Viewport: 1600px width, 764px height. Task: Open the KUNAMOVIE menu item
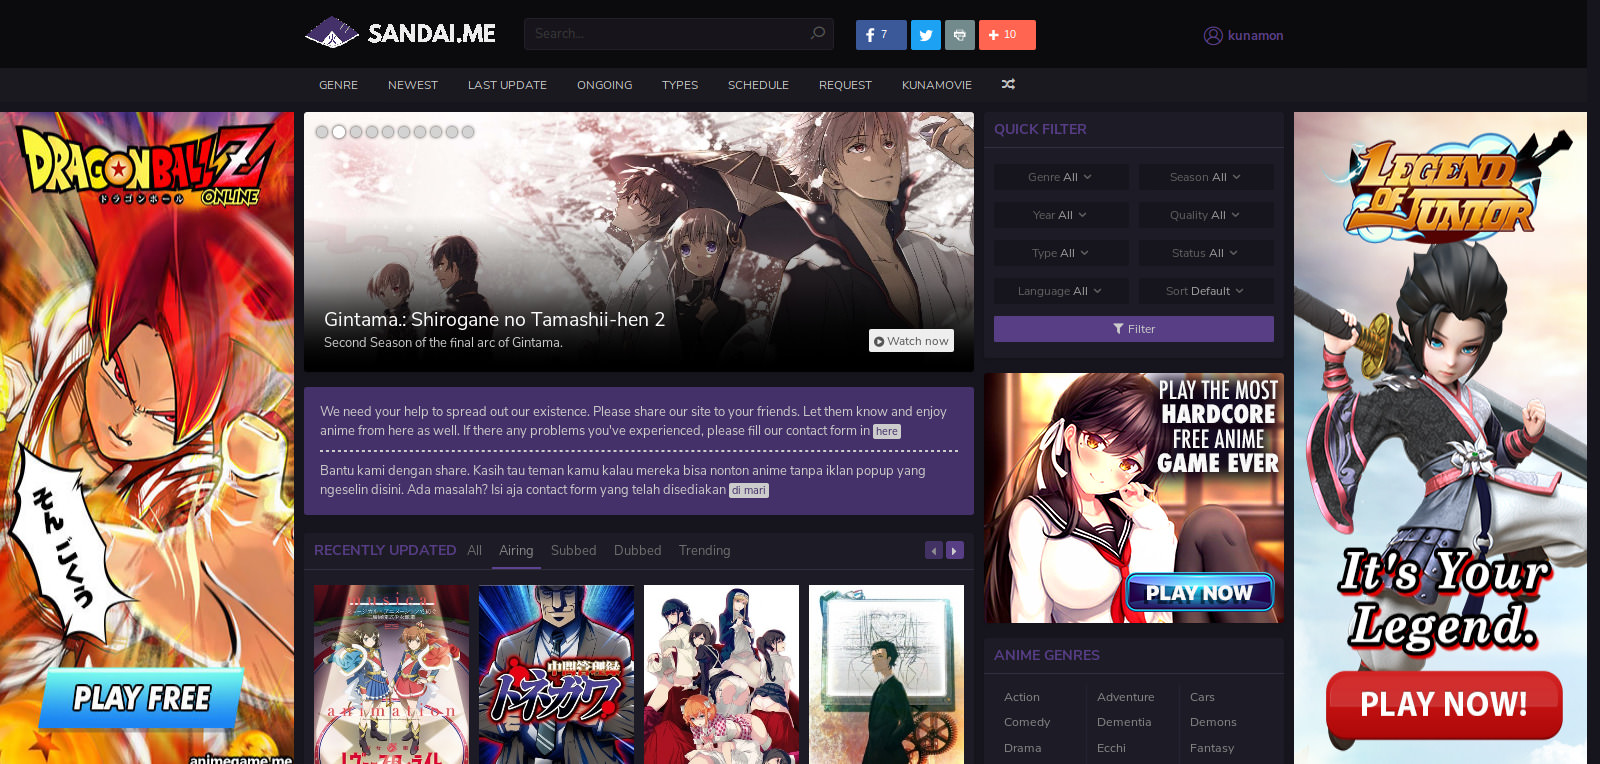(x=937, y=85)
